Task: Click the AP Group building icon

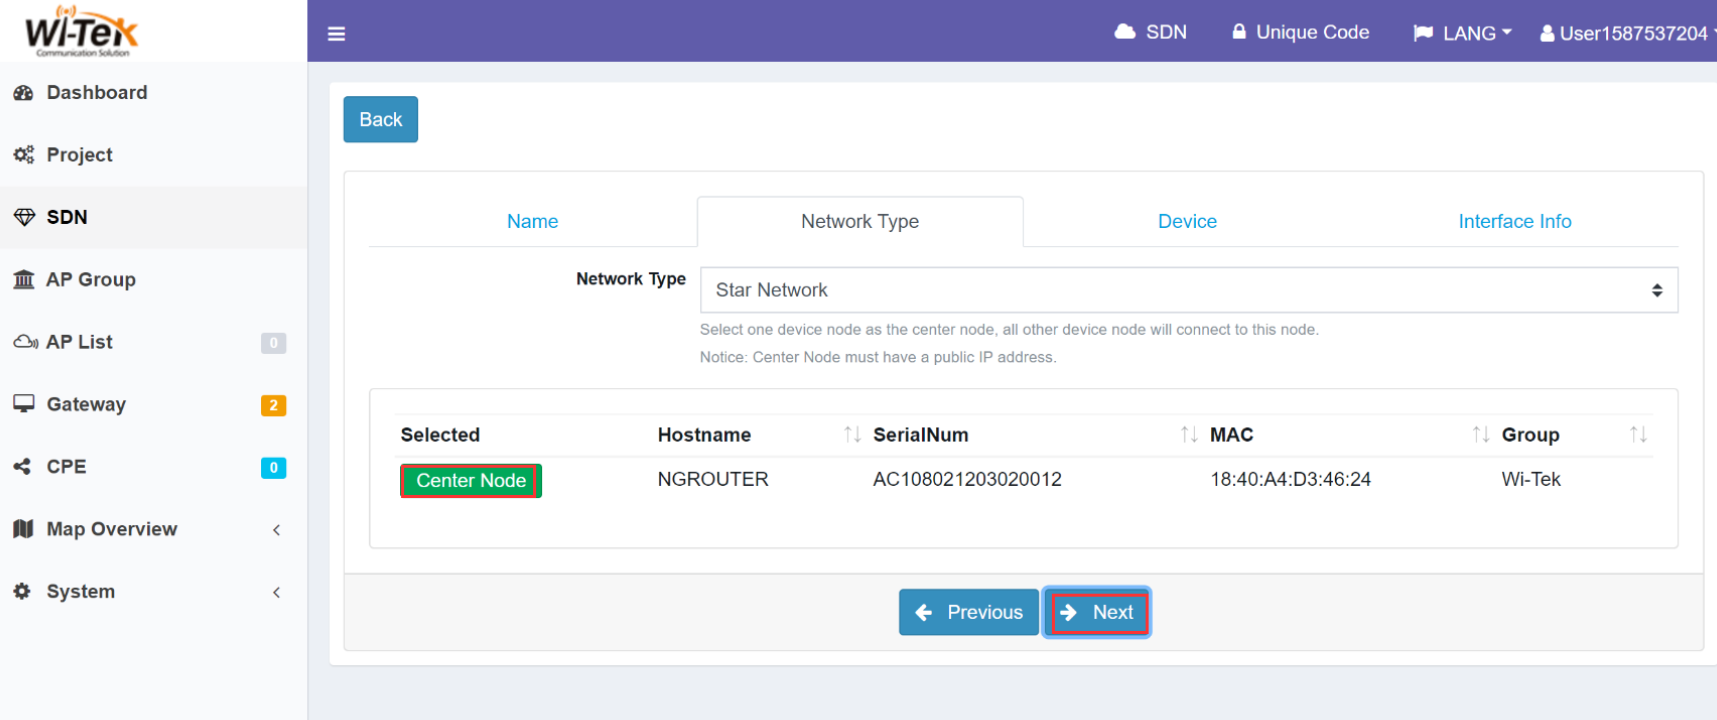Action: [24, 279]
